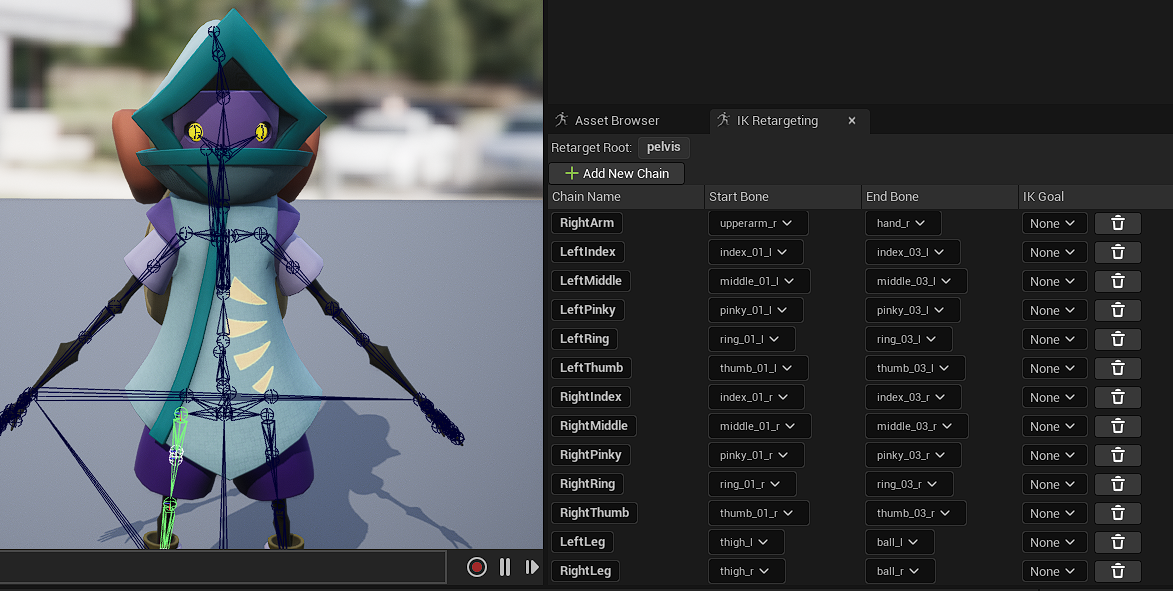This screenshot has width=1173, height=591.
Task: Select the head bone joint atop the hood
Action: pos(214,31)
